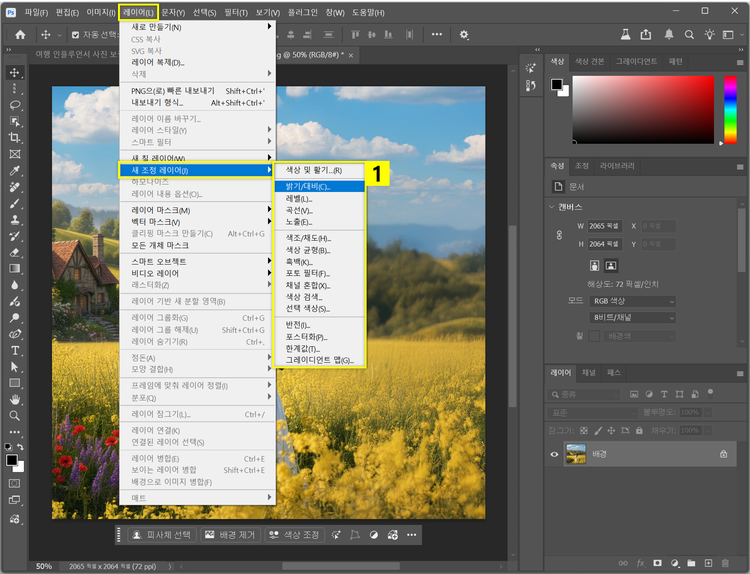Select the Lasso tool
Image resolution: width=750 pixels, height=574 pixels.
[x=15, y=104]
